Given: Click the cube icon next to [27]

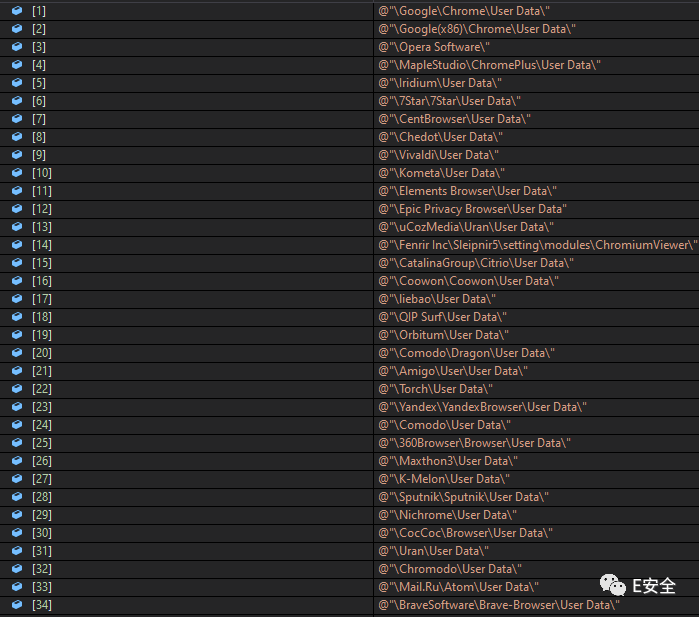Looking at the screenshot, I should pos(17,479).
